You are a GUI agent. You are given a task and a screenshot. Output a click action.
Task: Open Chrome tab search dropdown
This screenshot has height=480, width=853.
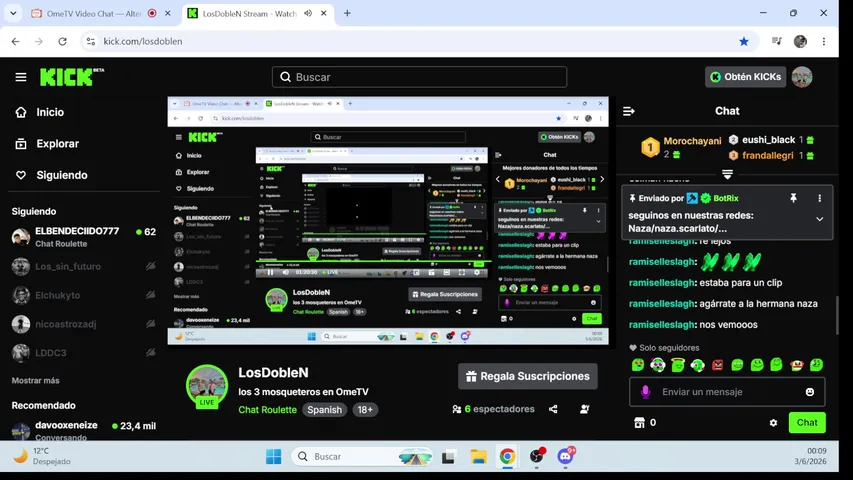(13, 14)
